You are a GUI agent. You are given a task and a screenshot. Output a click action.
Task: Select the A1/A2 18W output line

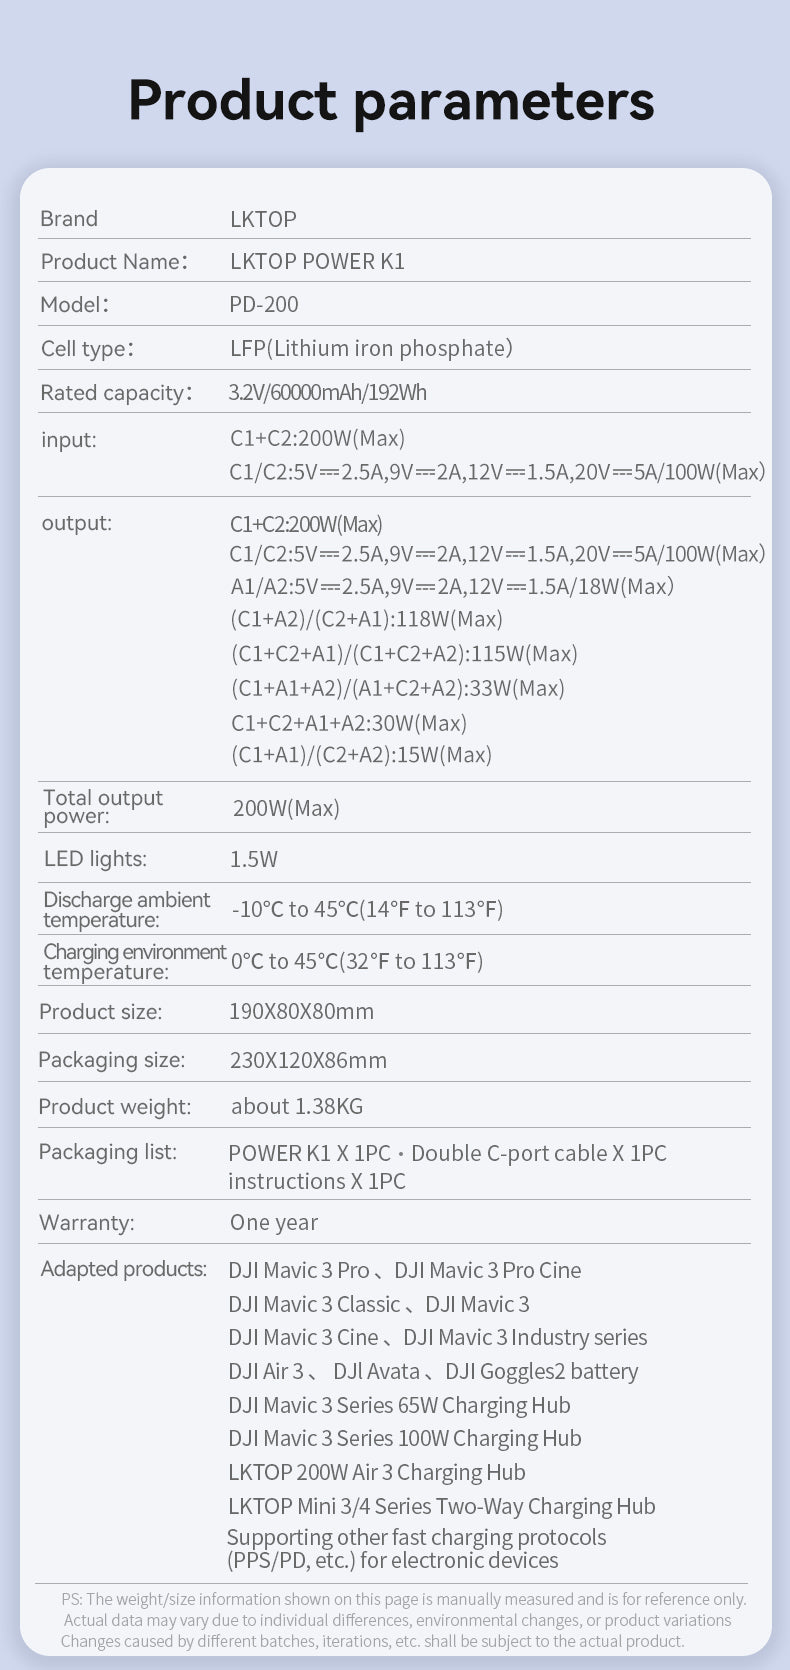(452, 587)
